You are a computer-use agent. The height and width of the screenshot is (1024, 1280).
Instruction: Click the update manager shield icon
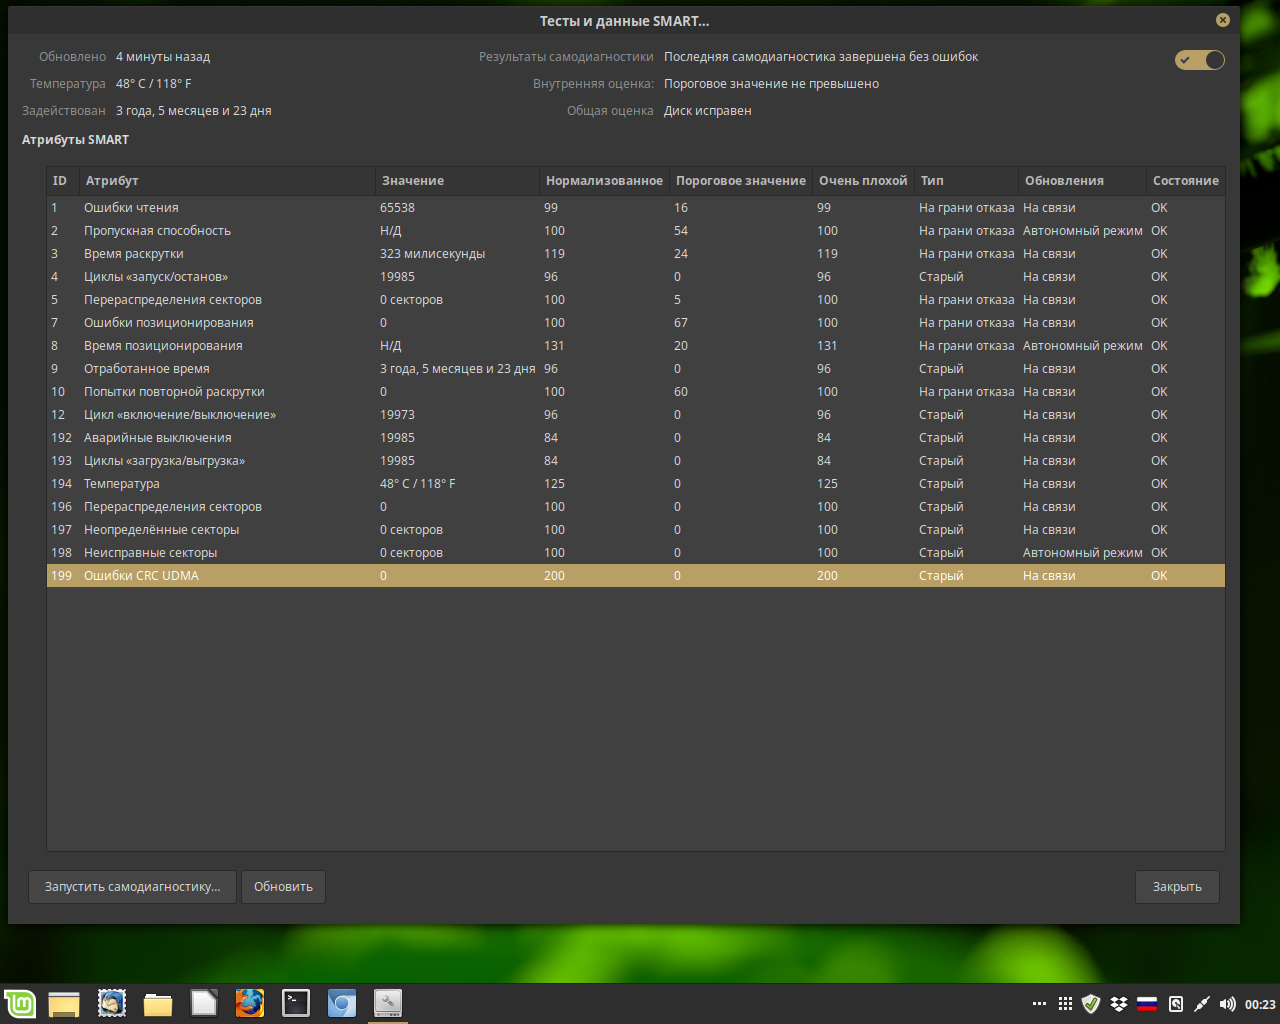1091,1004
